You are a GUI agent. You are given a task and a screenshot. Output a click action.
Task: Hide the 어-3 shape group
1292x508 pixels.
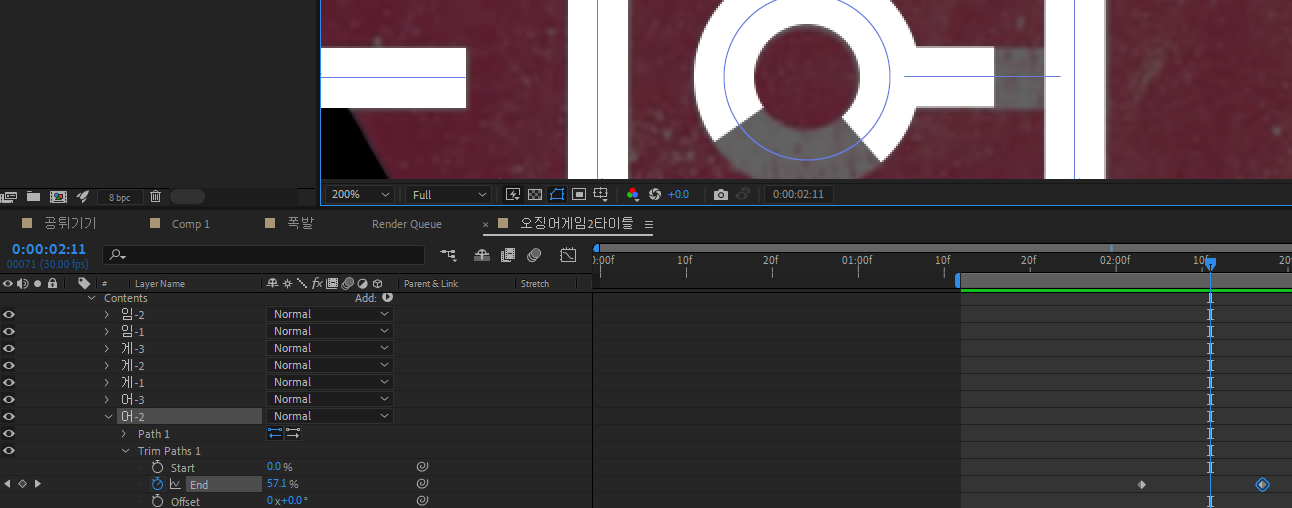click(9, 399)
